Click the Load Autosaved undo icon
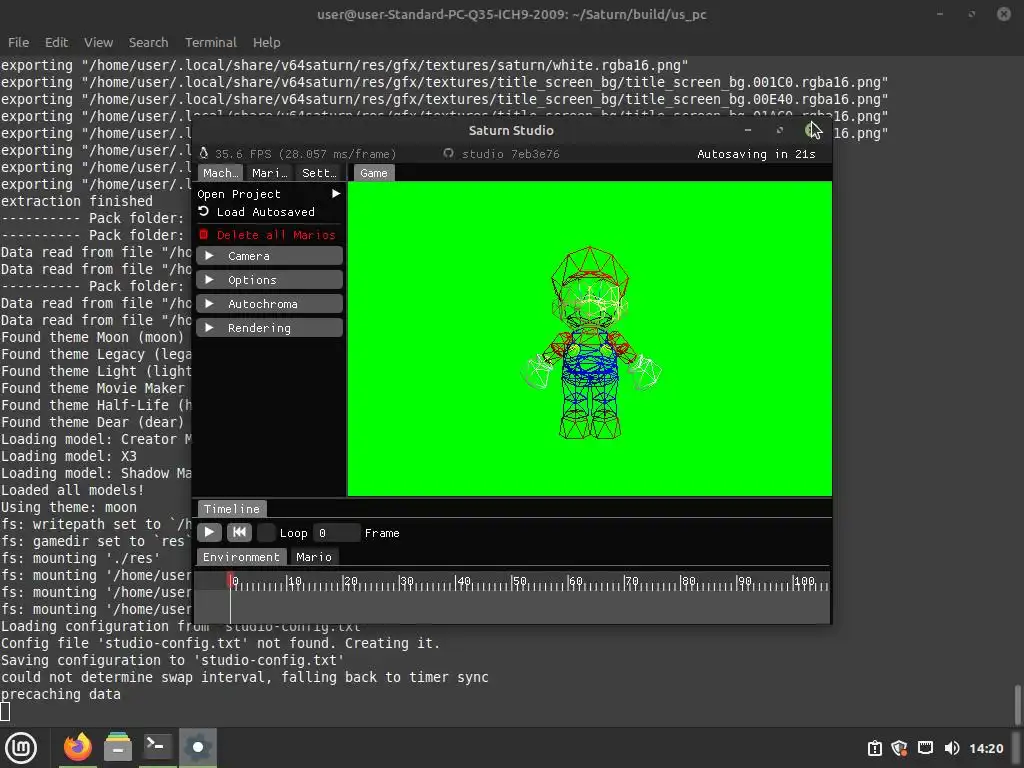 pos(204,211)
